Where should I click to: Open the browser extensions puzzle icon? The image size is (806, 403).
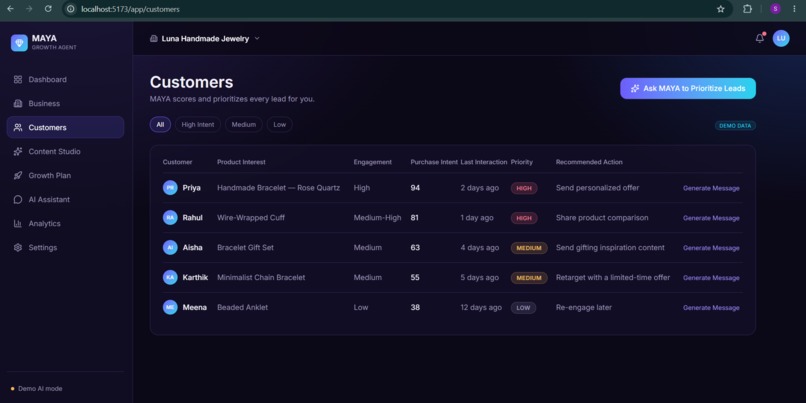pyautogui.click(x=747, y=9)
